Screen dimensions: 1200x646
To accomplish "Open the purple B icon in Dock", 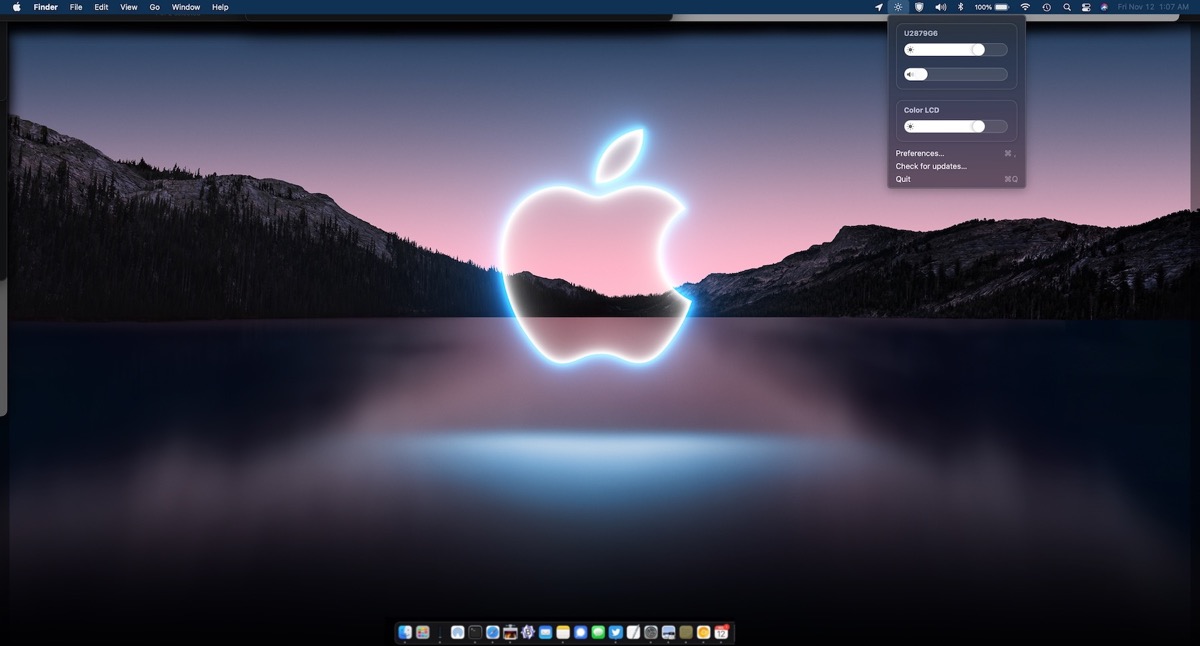I will [527, 632].
